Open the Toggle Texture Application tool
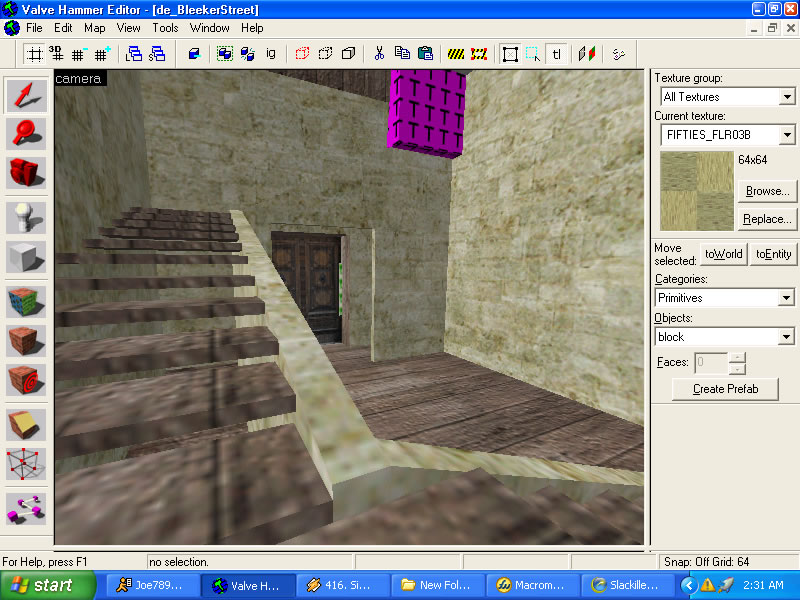Screen dimensions: 800x600 tap(26, 301)
